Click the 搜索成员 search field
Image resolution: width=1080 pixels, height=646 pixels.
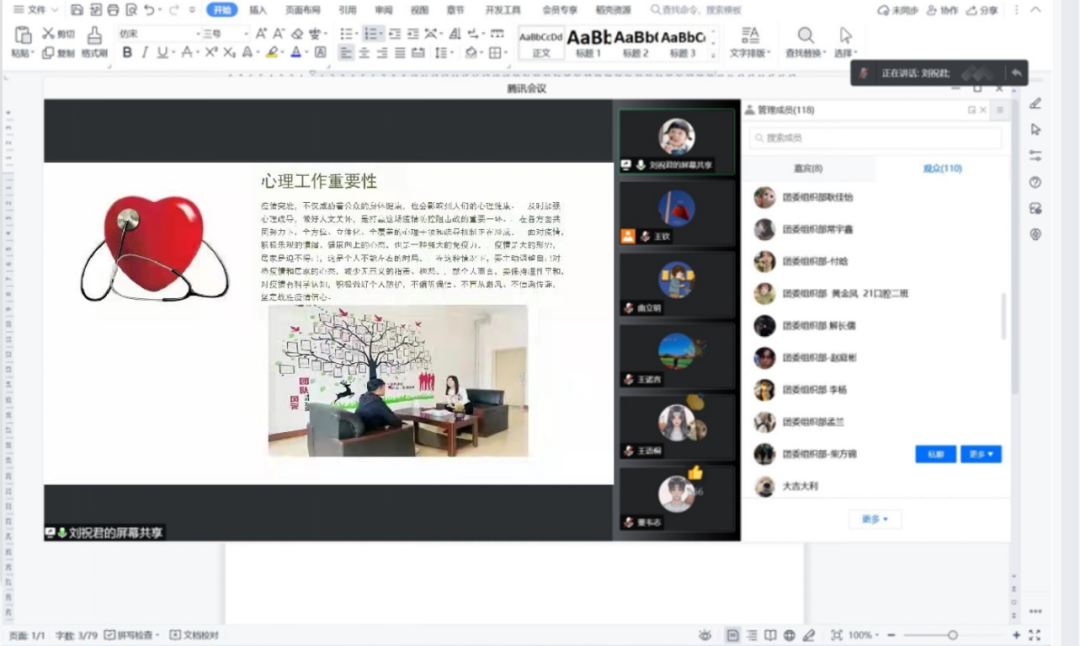click(875, 137)
